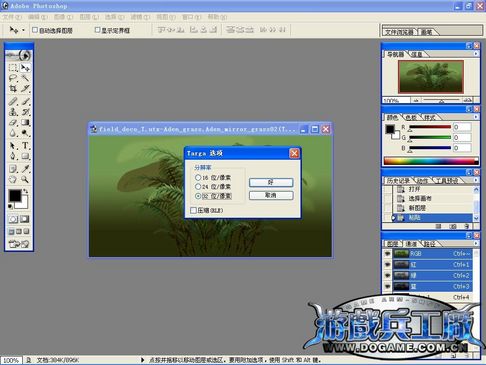The width and height of the screenshot is (486, 365).
Task: Select the Blur tool
Action: tap(13, 133)
